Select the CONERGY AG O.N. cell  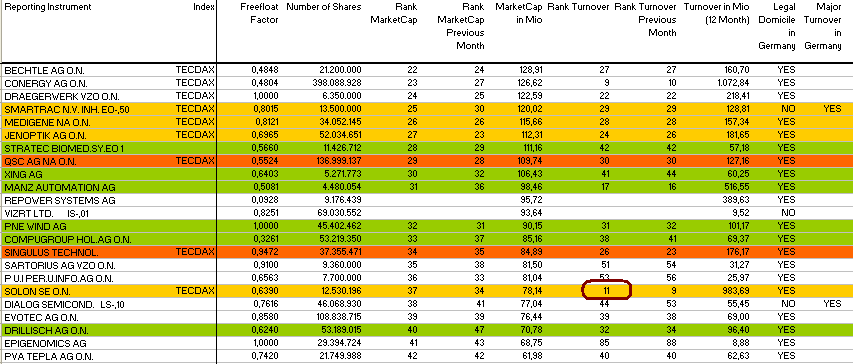pyautogui.click(x=46, y=83)
